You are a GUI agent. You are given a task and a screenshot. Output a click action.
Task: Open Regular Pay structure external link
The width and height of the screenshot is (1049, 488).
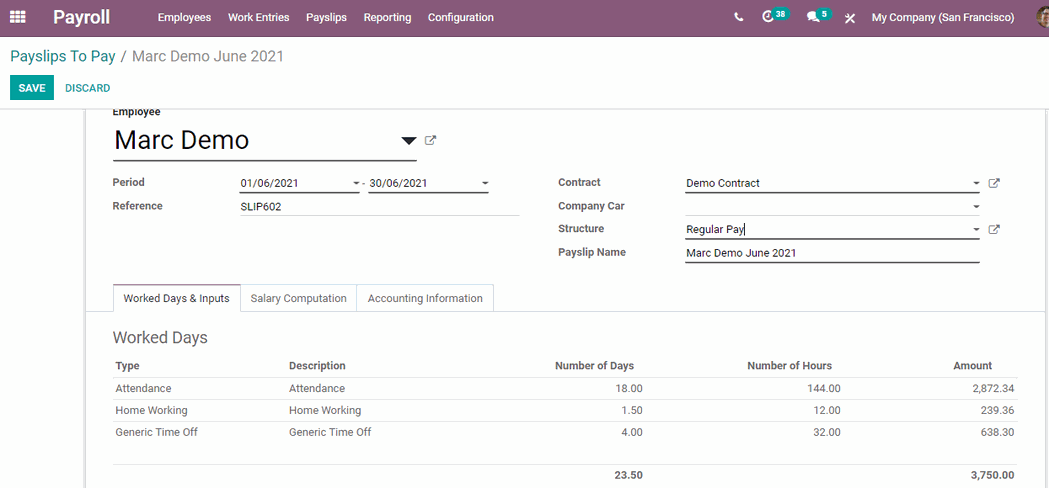click(994, 229)
